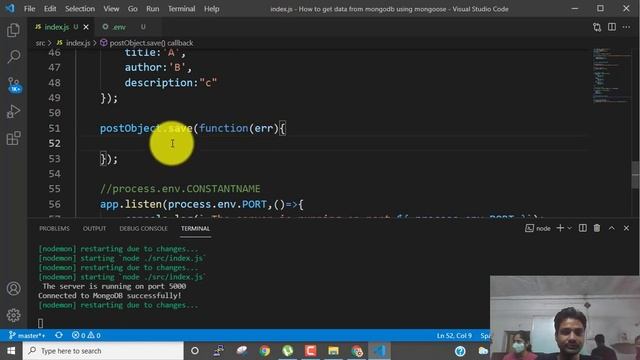Click the postObject.save(function(err){ line

[x=193, y=128]
